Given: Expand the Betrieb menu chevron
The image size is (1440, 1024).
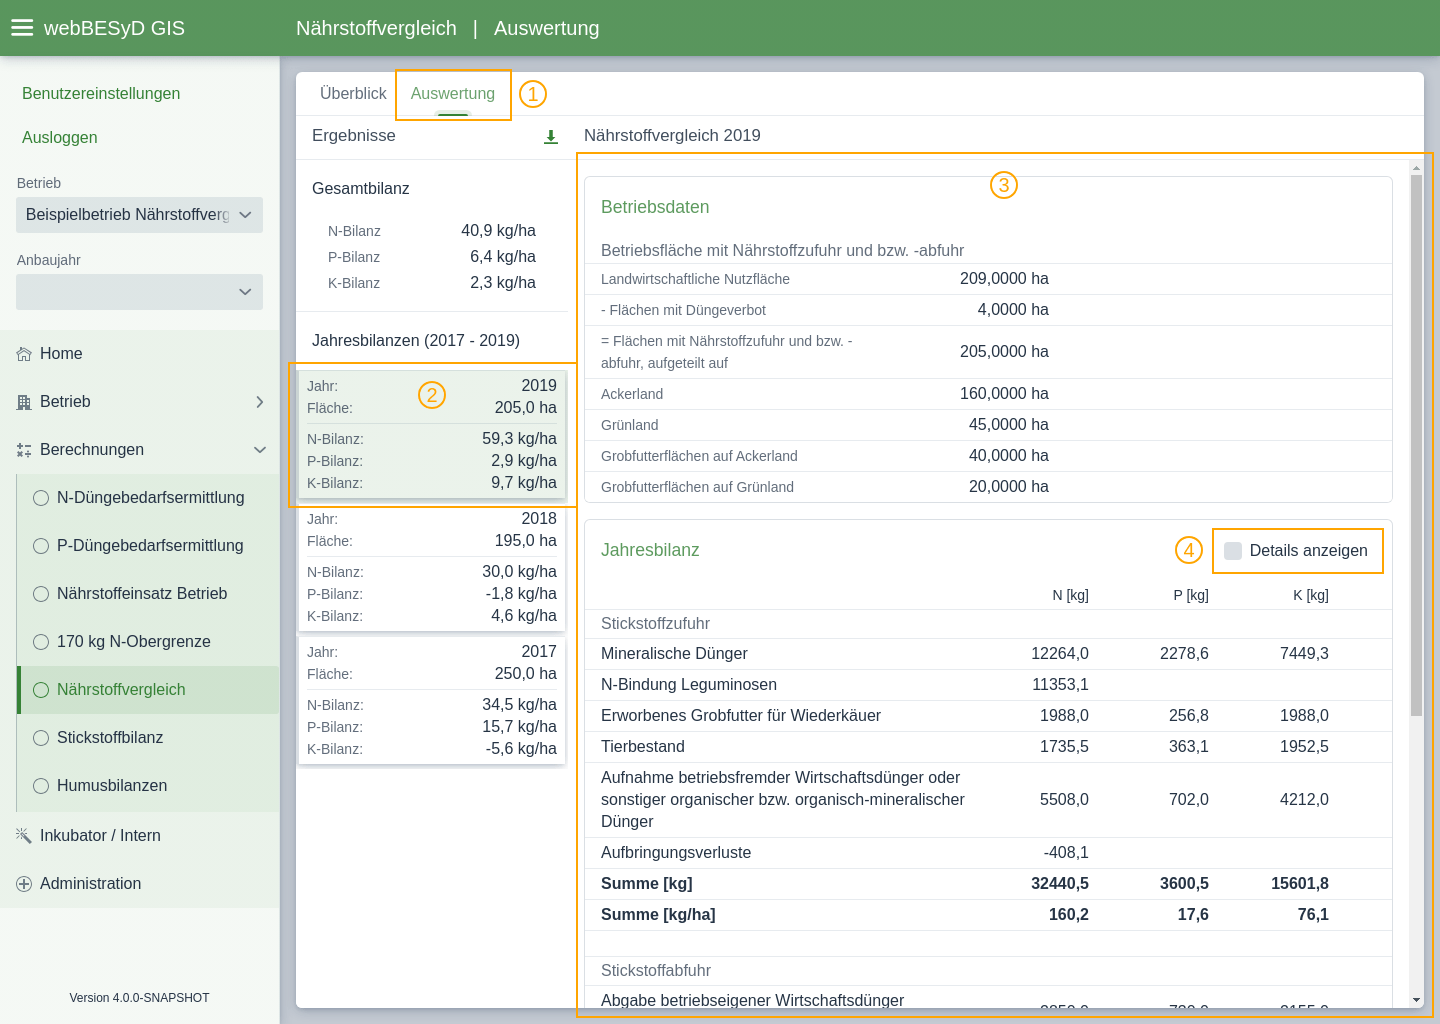Looking at the screenshot, I should (260, 402).
